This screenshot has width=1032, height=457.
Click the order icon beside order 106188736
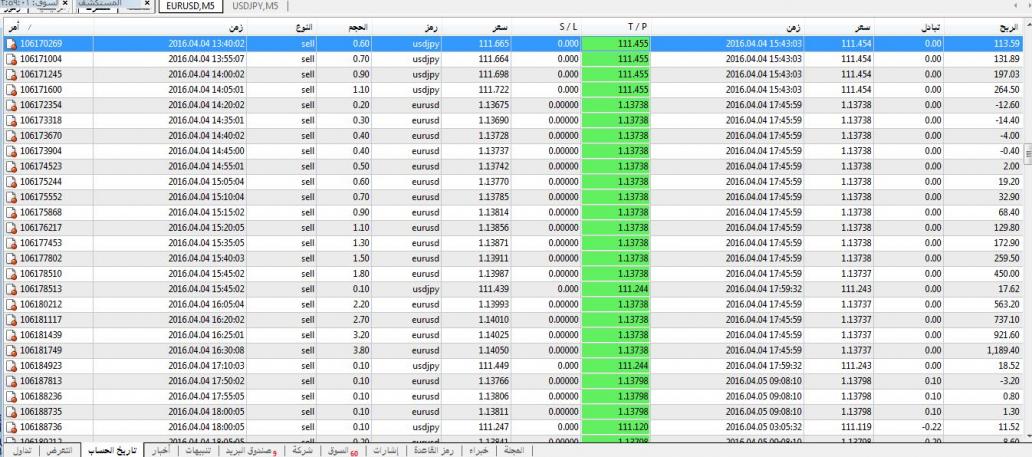[11, 427]
